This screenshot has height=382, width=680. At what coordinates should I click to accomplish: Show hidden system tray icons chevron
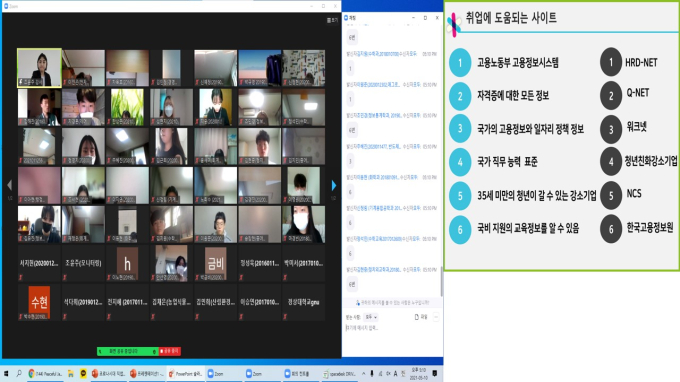point(363,373)
